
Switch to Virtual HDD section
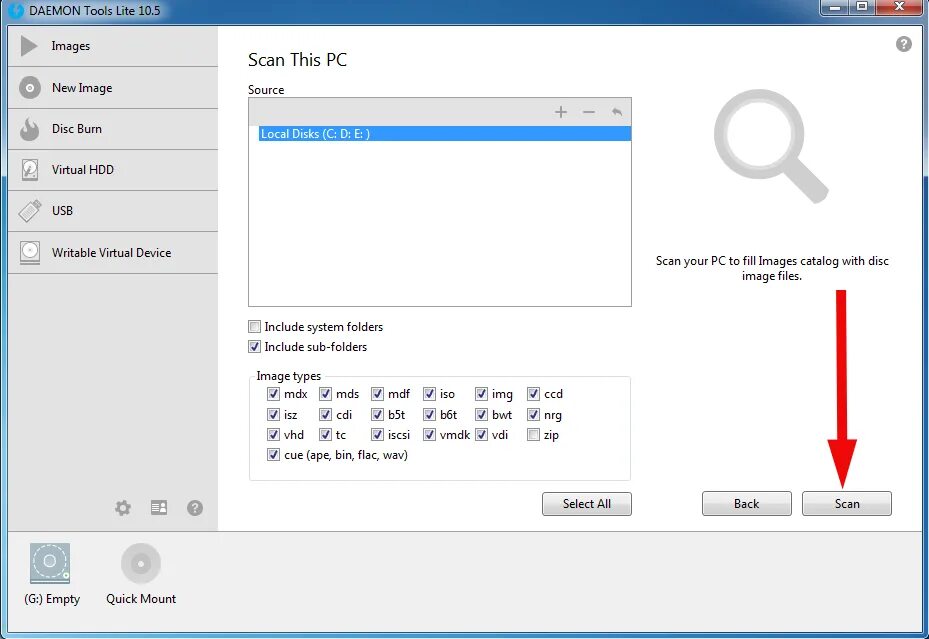[x=113, y=169]
